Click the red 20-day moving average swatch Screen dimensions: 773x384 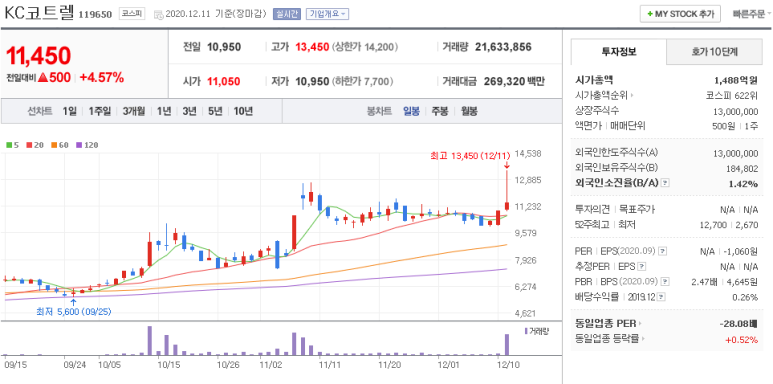click(x=29, y=145)
